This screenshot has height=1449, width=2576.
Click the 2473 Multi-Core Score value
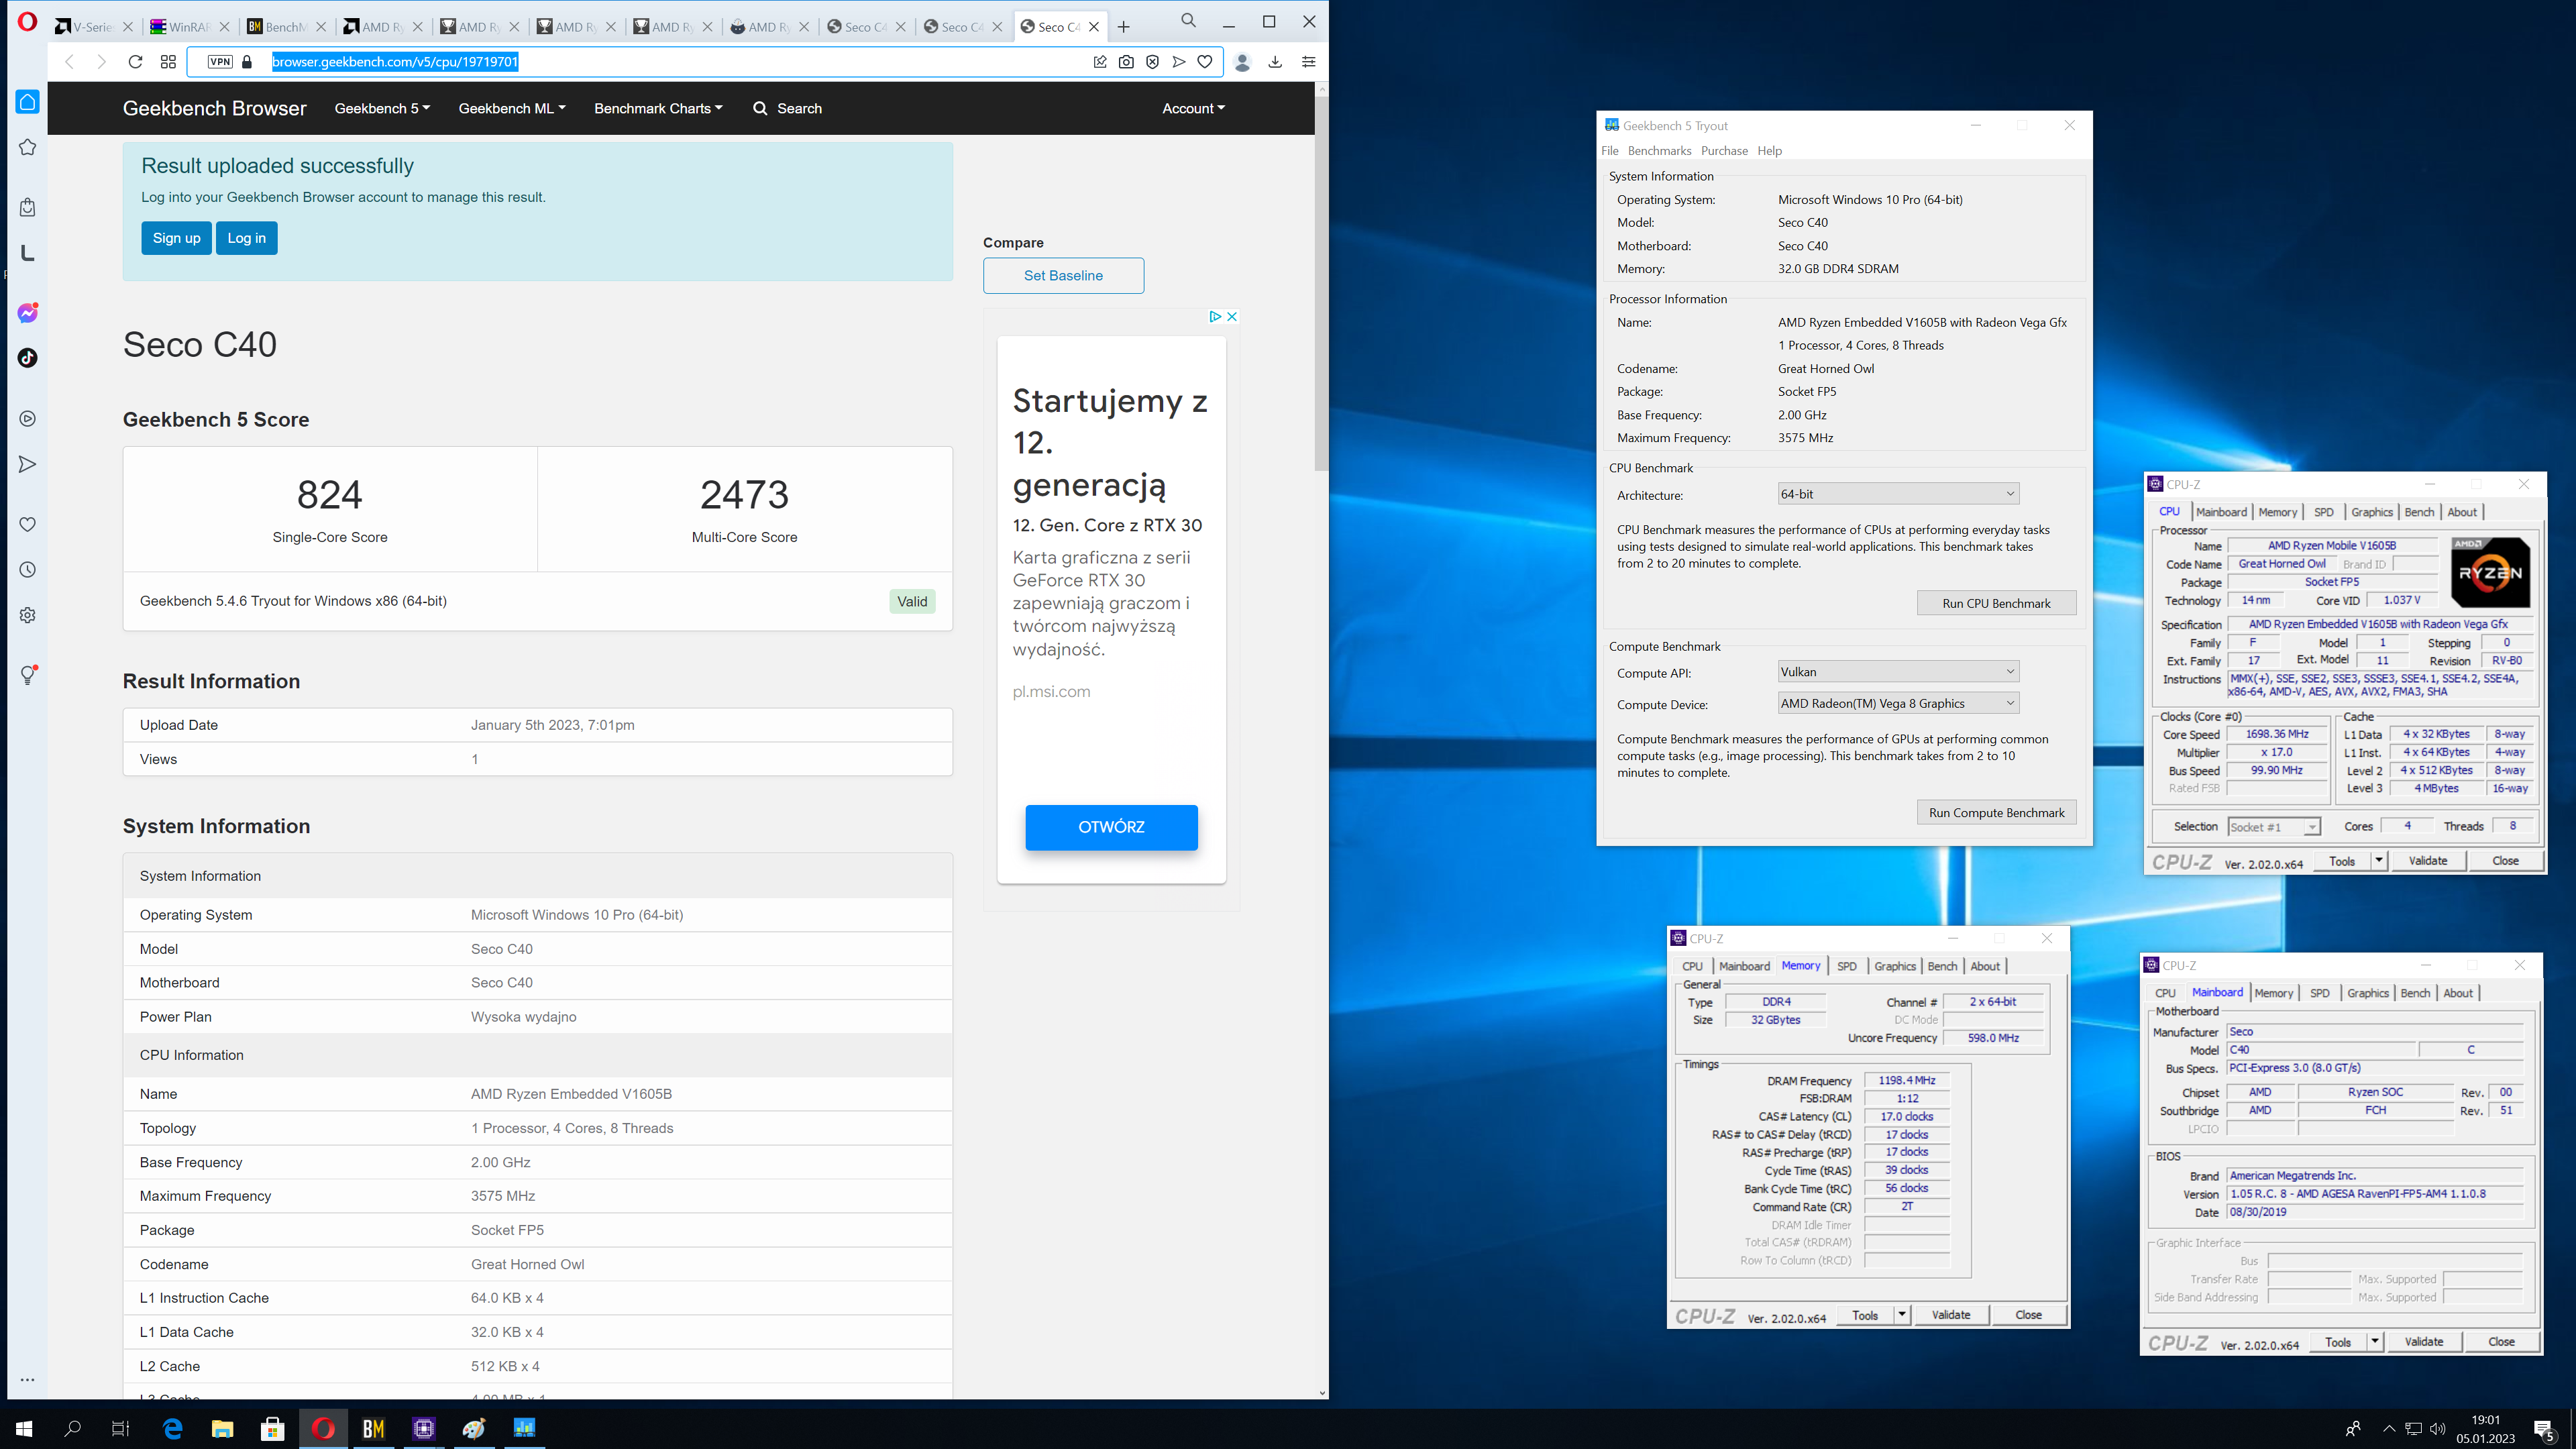point(745,495)
